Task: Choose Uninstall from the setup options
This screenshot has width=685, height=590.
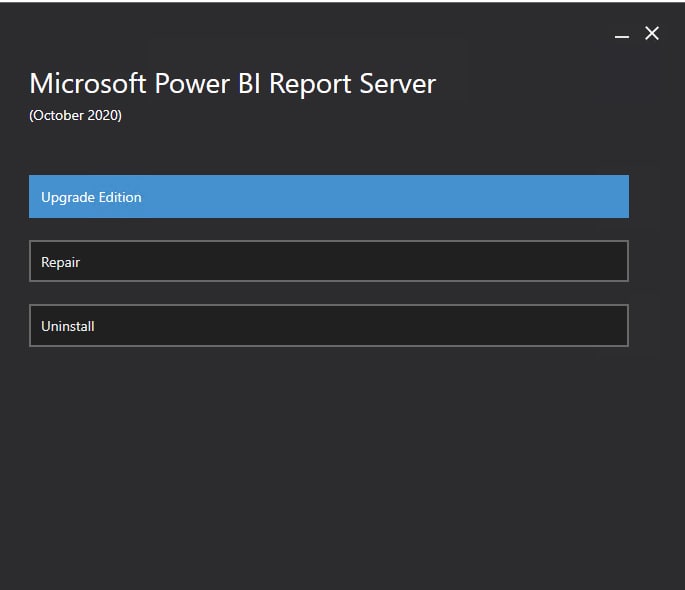Action: 329,326
